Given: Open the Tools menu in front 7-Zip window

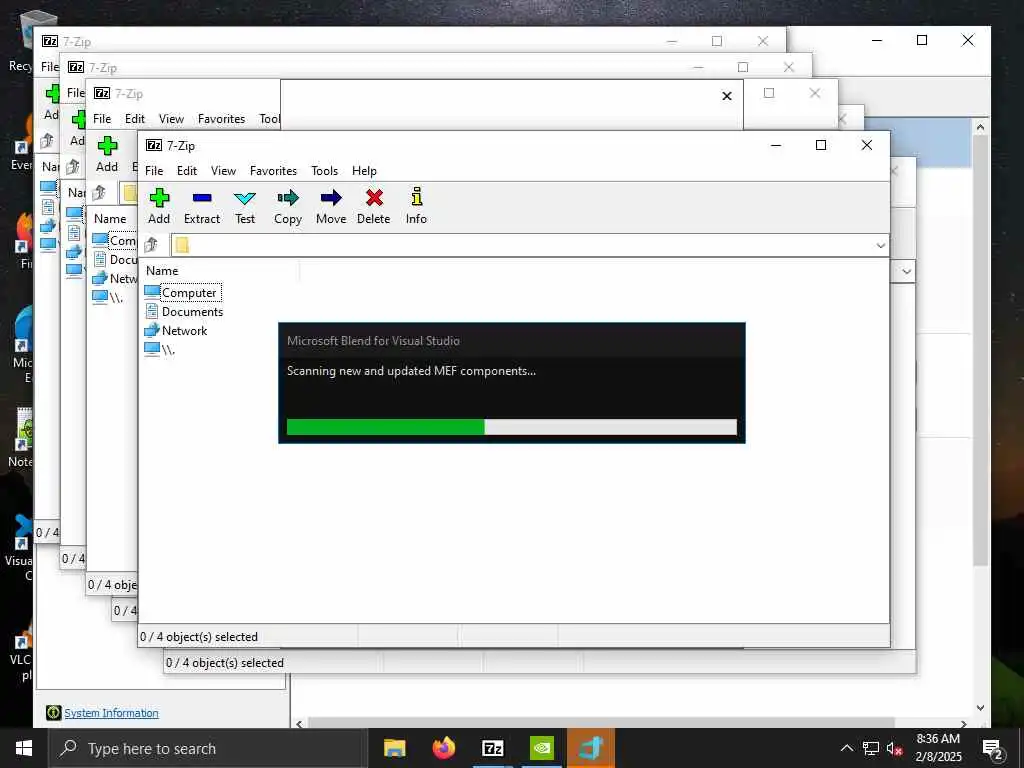Looking at the screenshot, I should point(325,170).
